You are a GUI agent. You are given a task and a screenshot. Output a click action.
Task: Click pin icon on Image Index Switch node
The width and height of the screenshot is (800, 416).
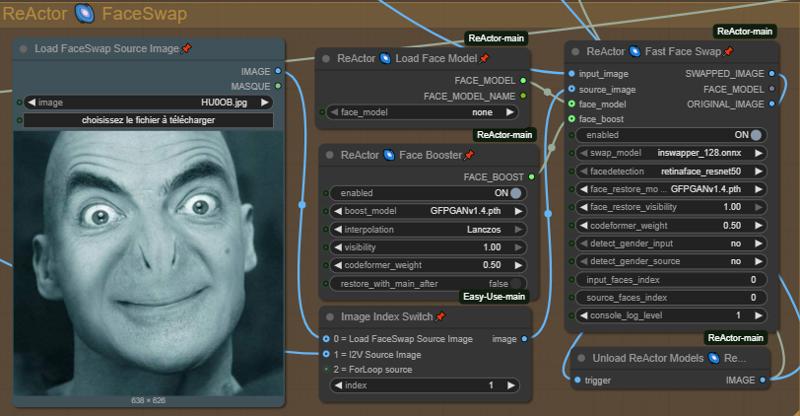[440, 316]
